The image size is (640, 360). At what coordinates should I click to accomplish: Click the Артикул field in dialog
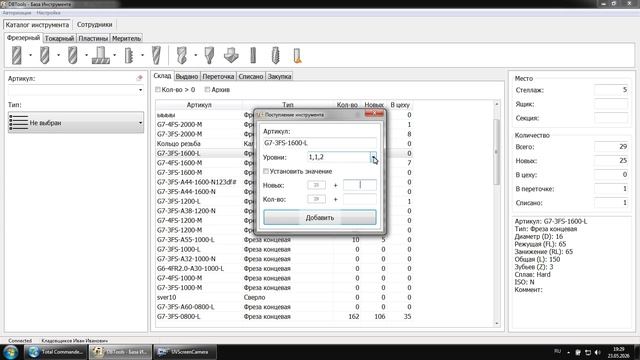coord(320,143)
